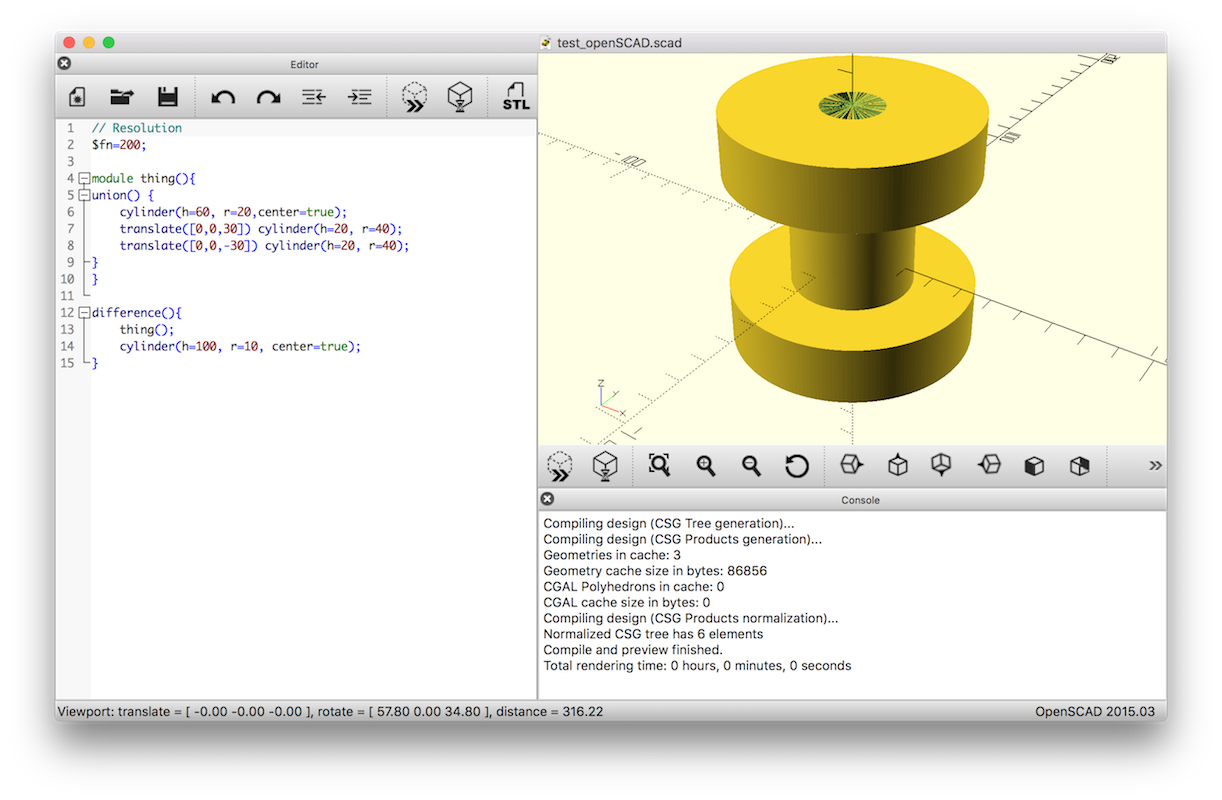Switch to the Front view cube icon
This screenshot has width=1222, height=800.
[x=1034, y=466]
